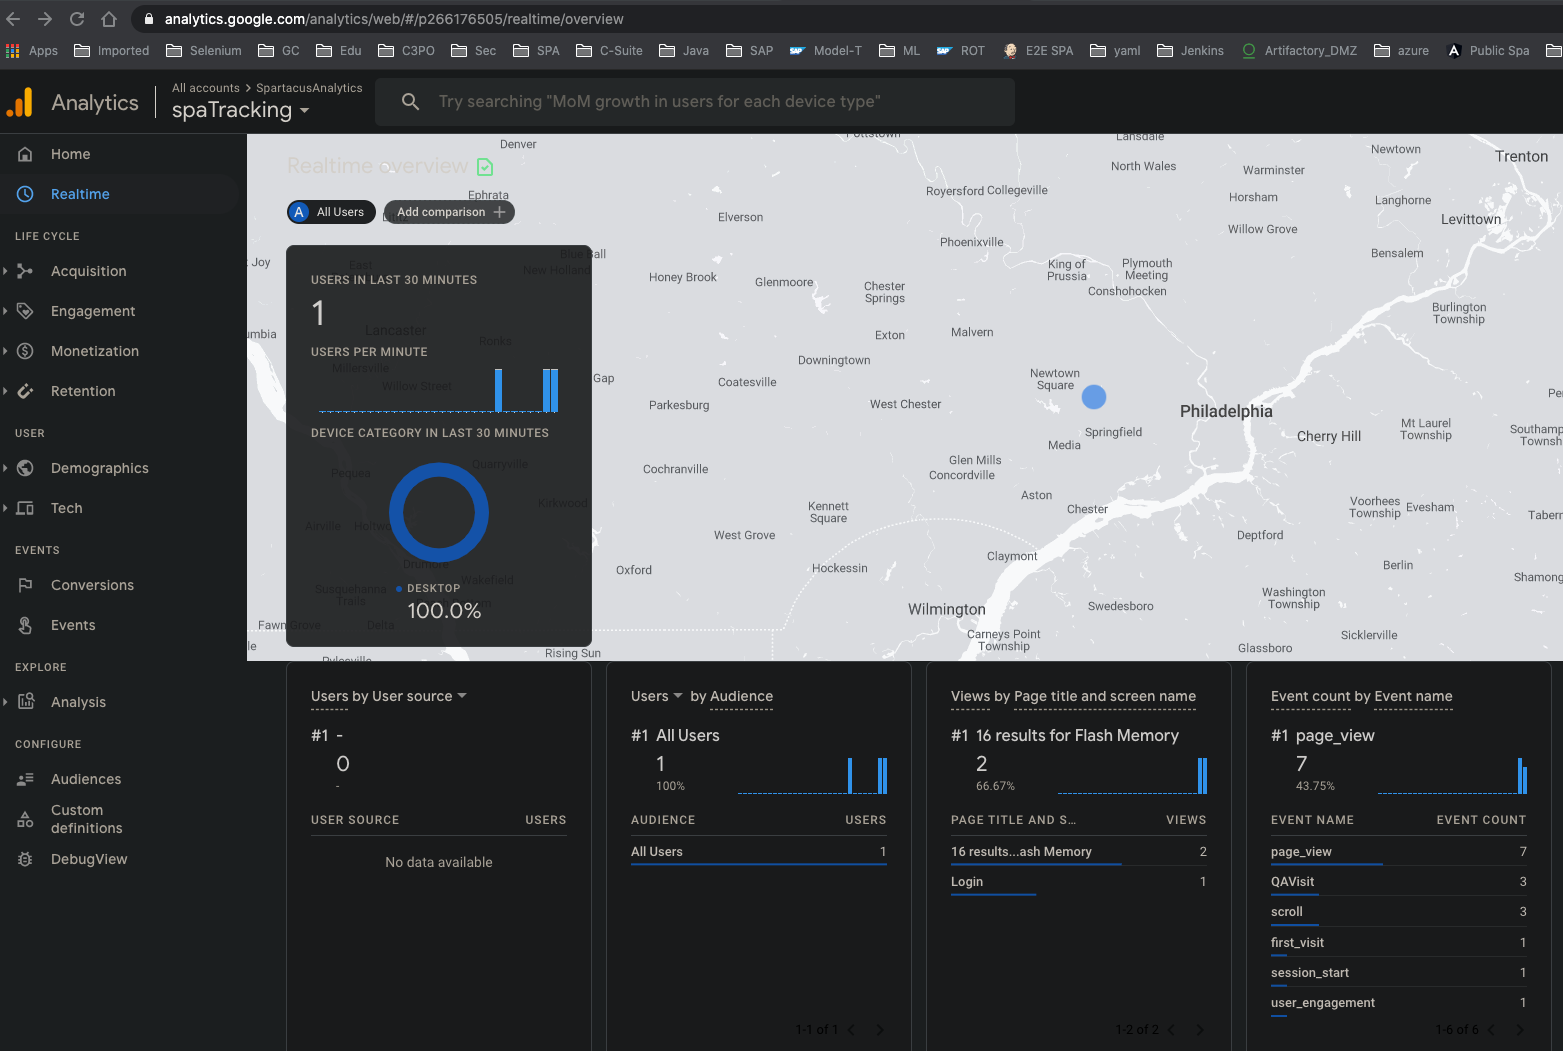Expand the Demographics section arrow
The image size is (1563, 1051).
(x=6, y=468)
